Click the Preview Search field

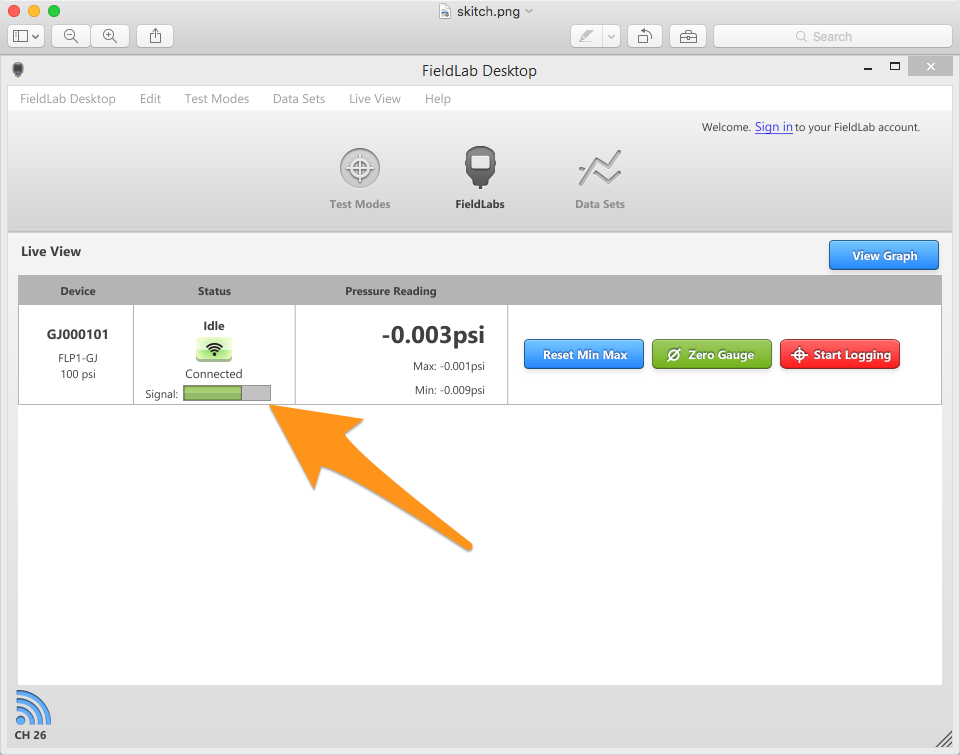(832, 37)
